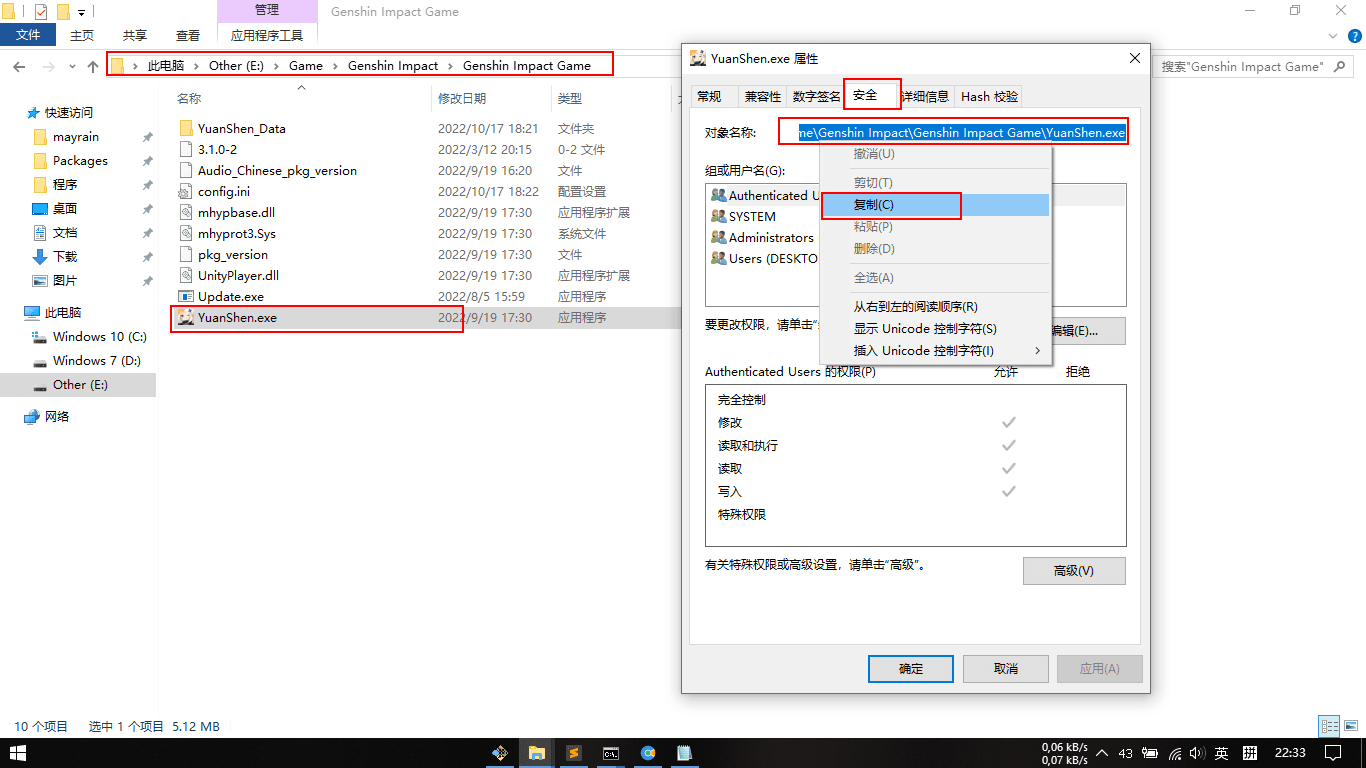Click the Cancel (取消) button
The image size is (1366, 768).
point(1005,668)
